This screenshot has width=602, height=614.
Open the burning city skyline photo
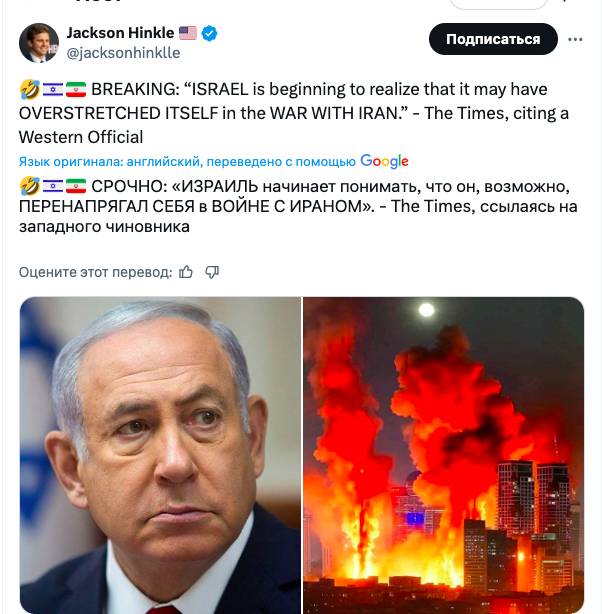[443, 455]
